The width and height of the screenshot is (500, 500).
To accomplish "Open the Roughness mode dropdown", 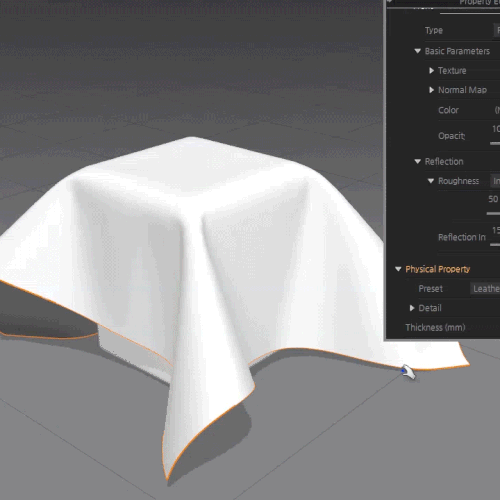I will click(x=495, y=181).
